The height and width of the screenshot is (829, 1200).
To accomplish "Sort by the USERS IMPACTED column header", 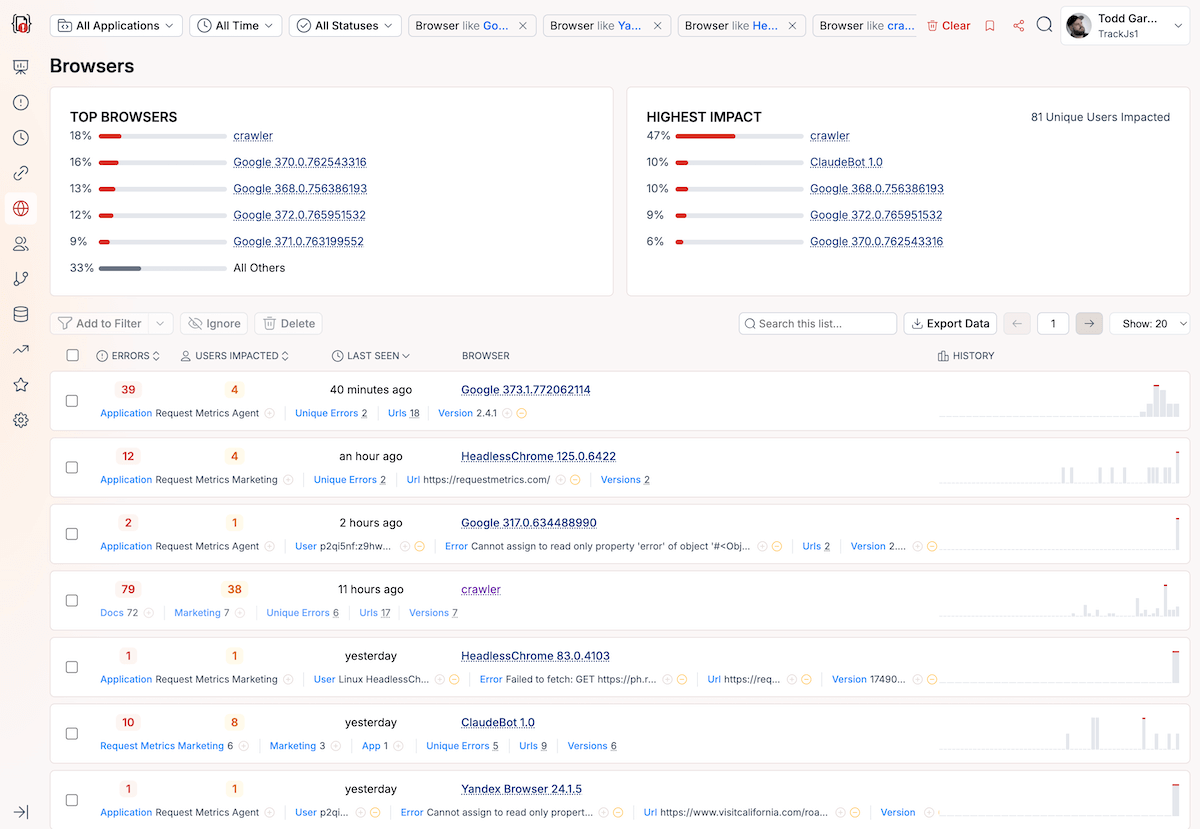I will (x=234, y=356).
